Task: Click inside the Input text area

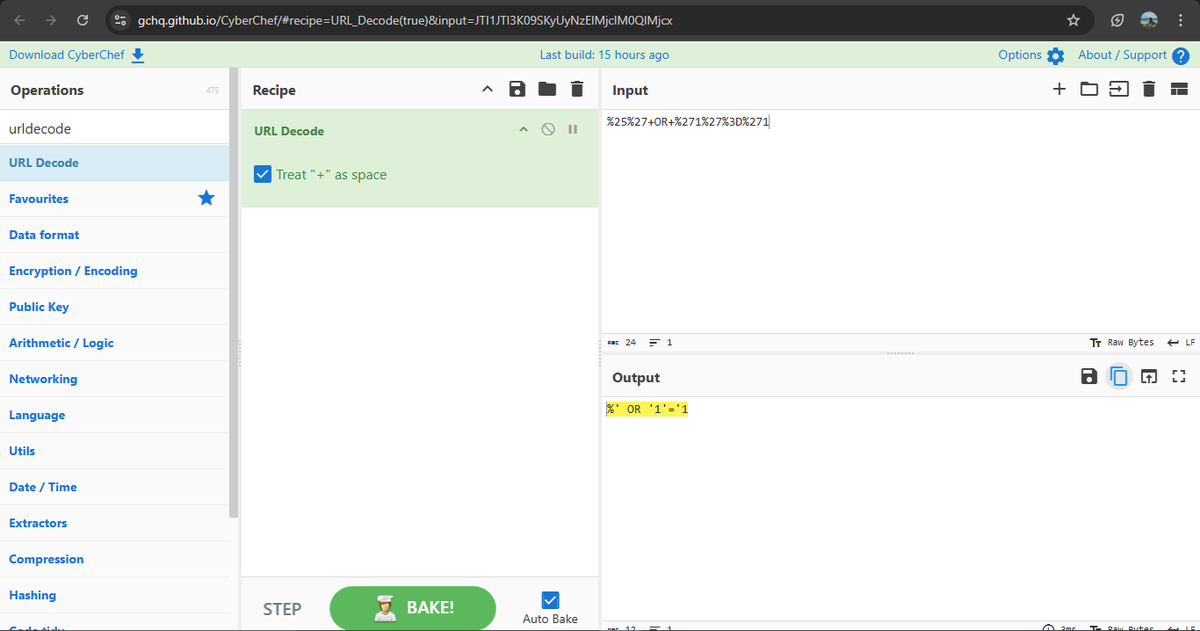Action: point(900,220)
